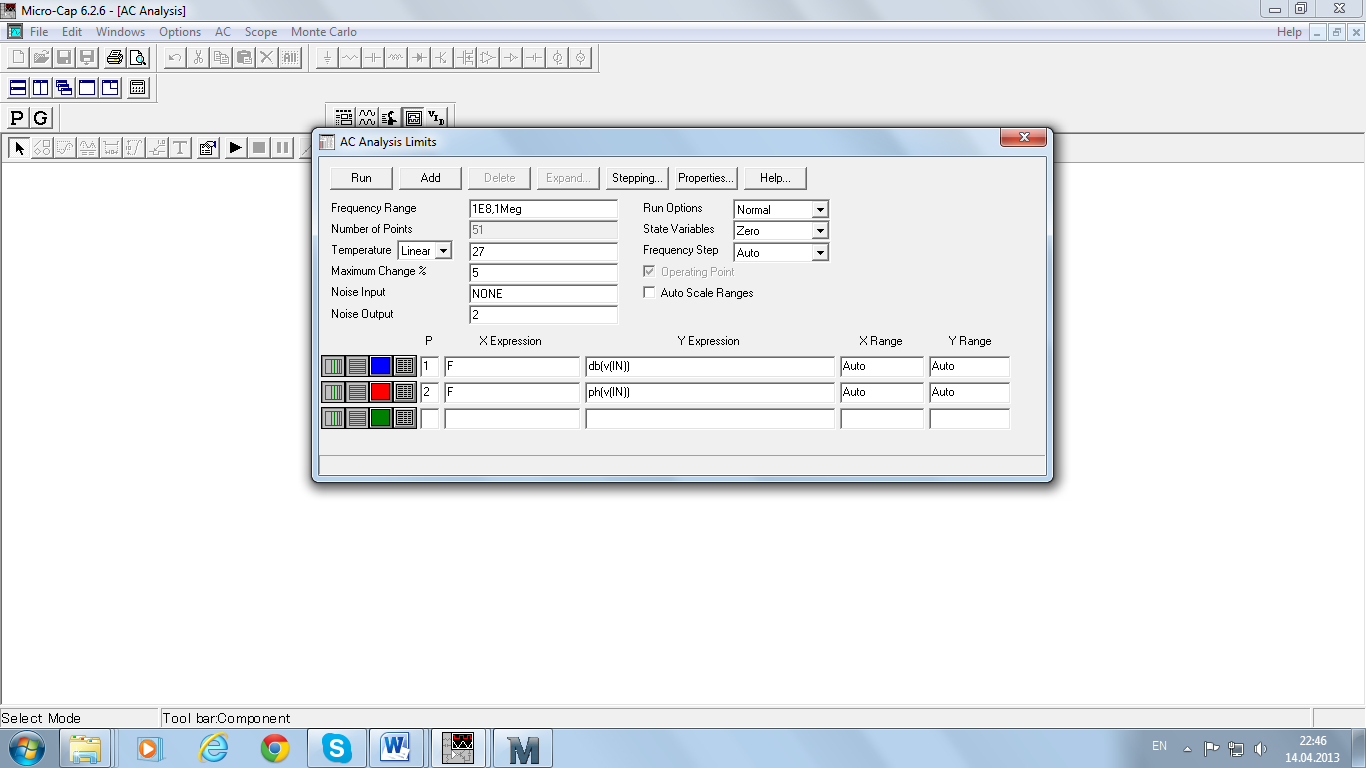The image size is (1366, 768).
Task: Click the Help... button in the dialog
Action: coord(775,178)
